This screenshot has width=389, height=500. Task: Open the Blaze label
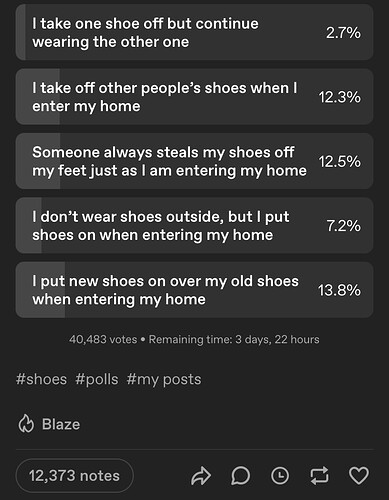point(61,424)
